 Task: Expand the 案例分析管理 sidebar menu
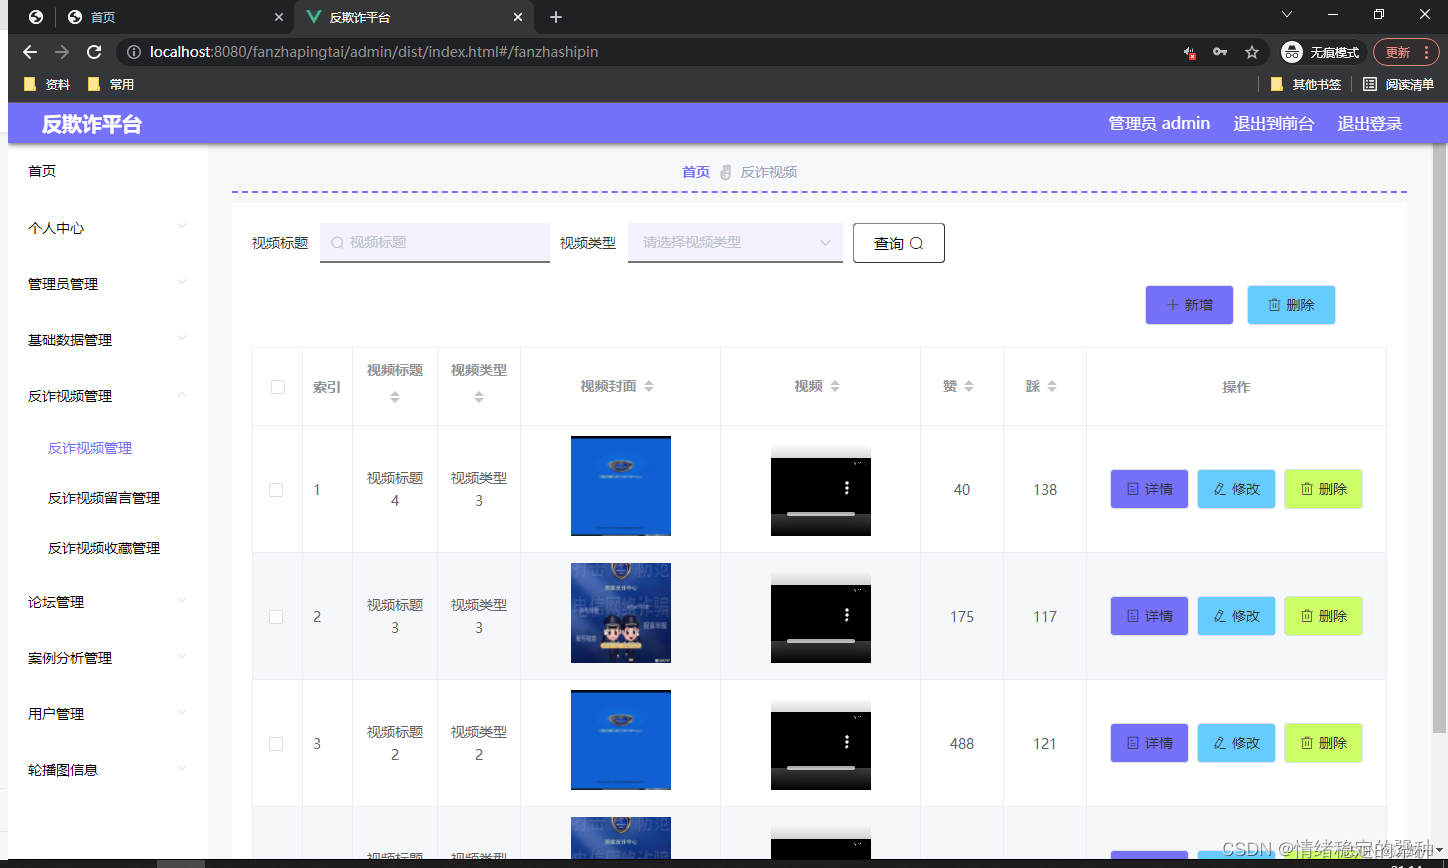108,658
